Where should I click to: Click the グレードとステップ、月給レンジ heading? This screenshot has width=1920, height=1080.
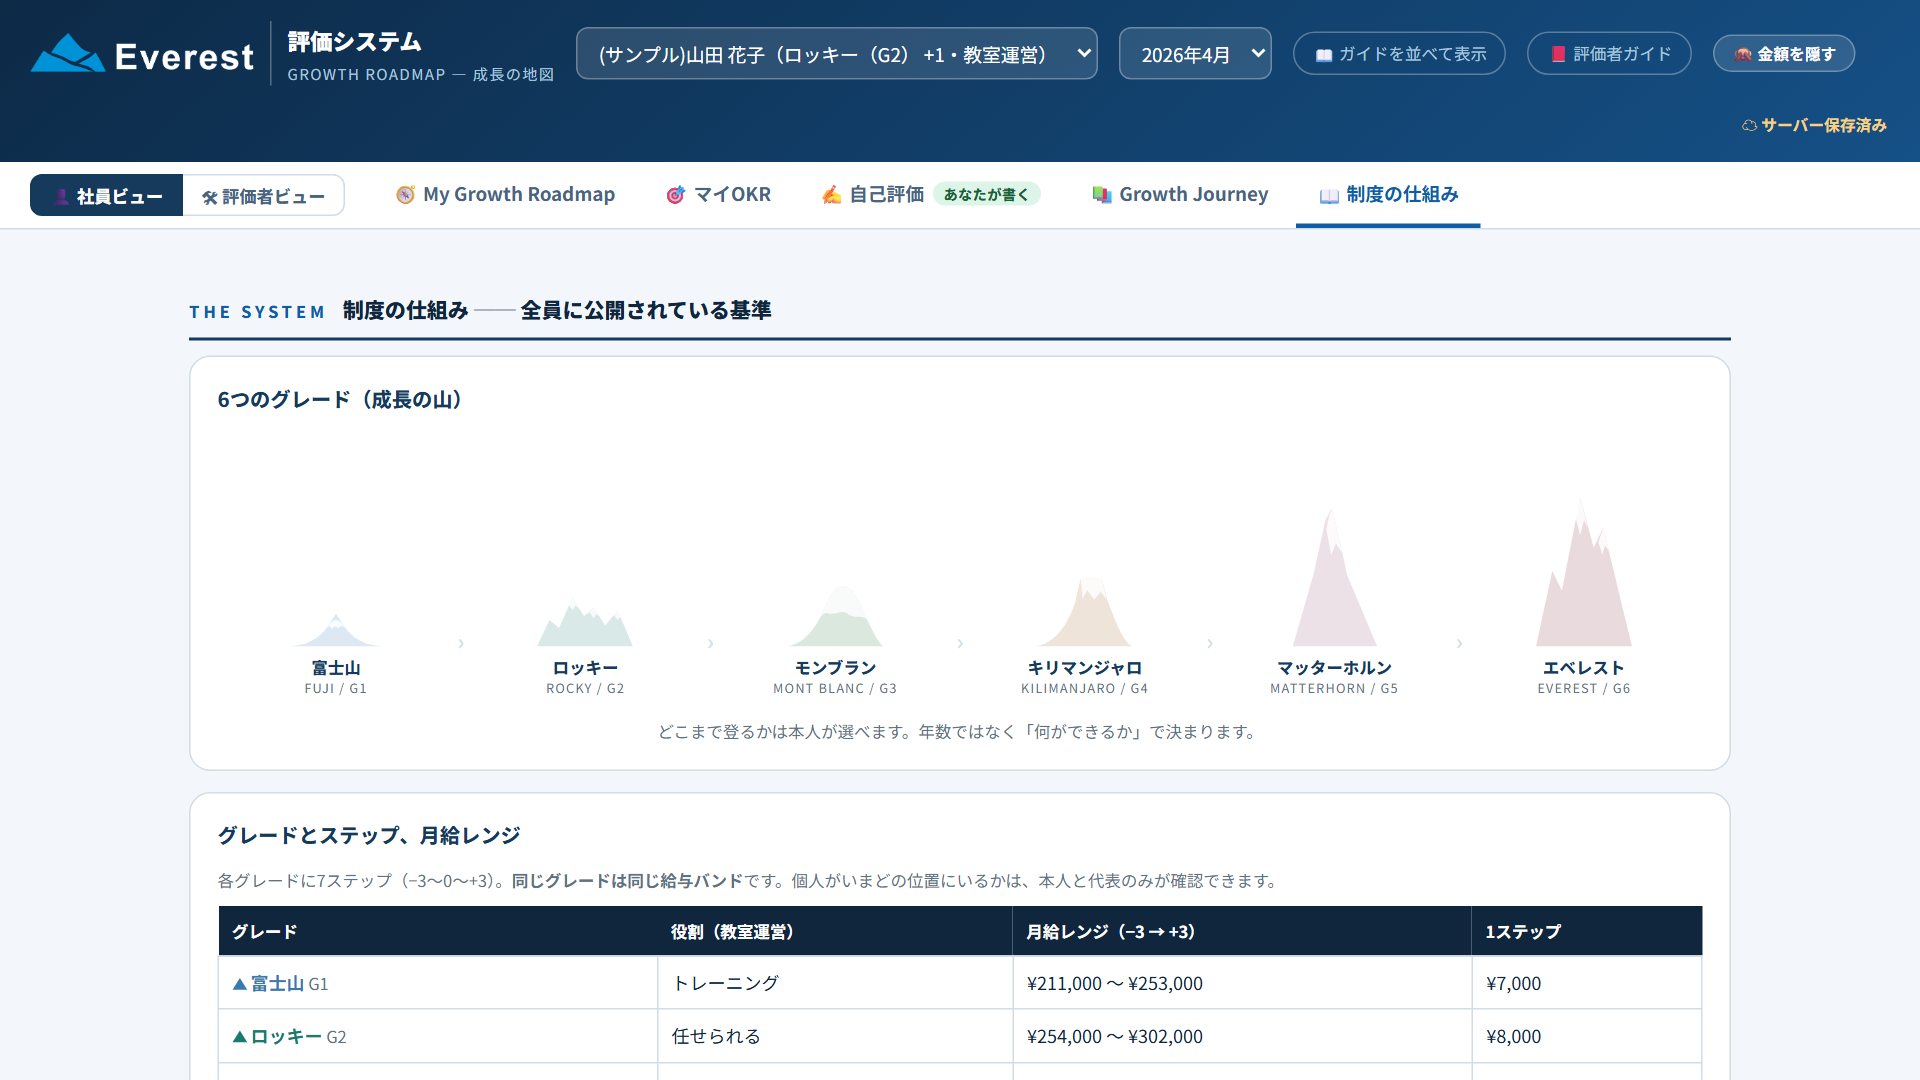(369, 835)
